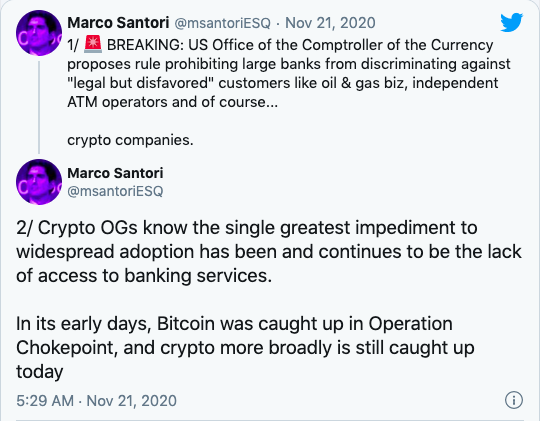Open Marco Santori name in first tweet

[118, 23]
